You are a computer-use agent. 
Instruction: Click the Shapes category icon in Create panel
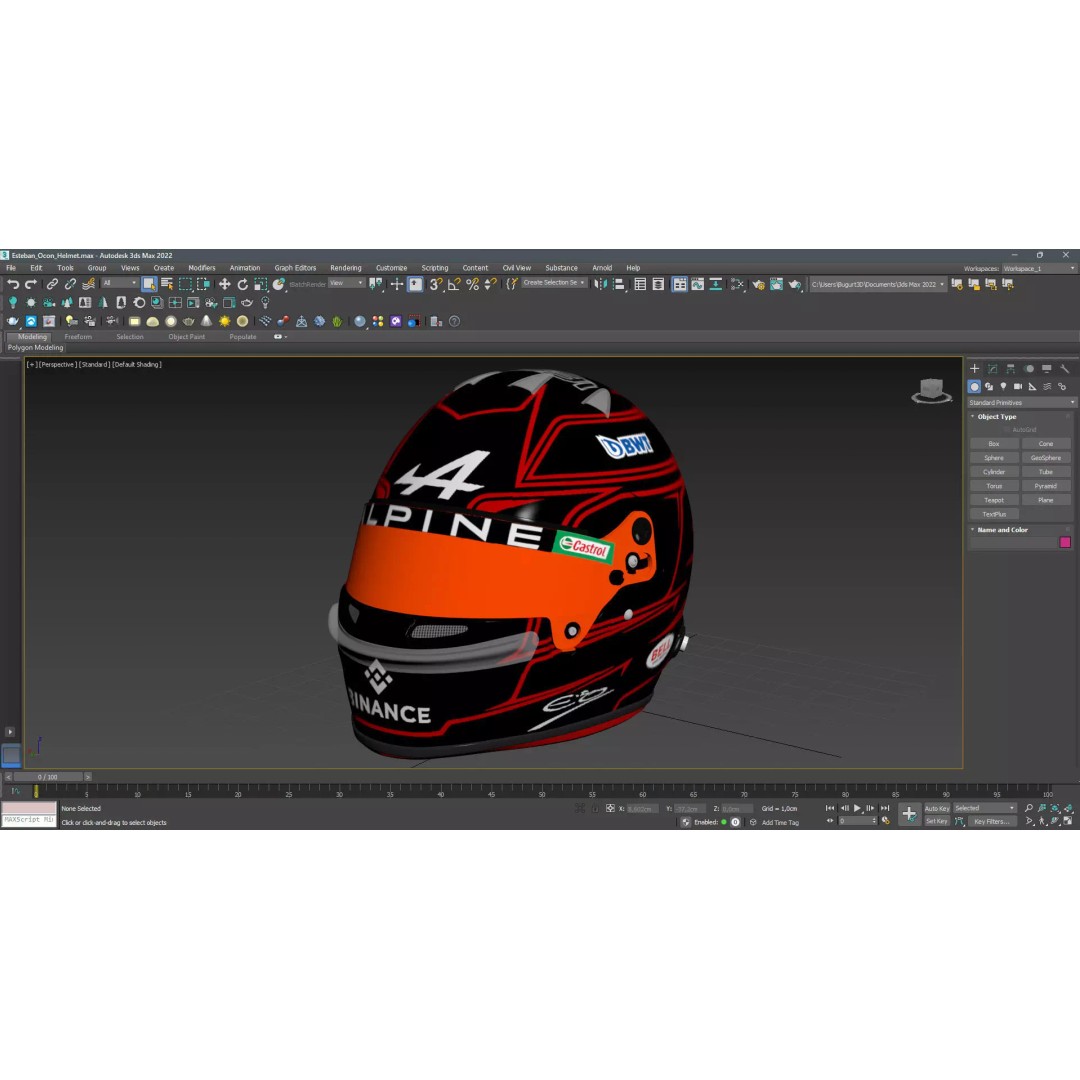[x=990, y=386]
